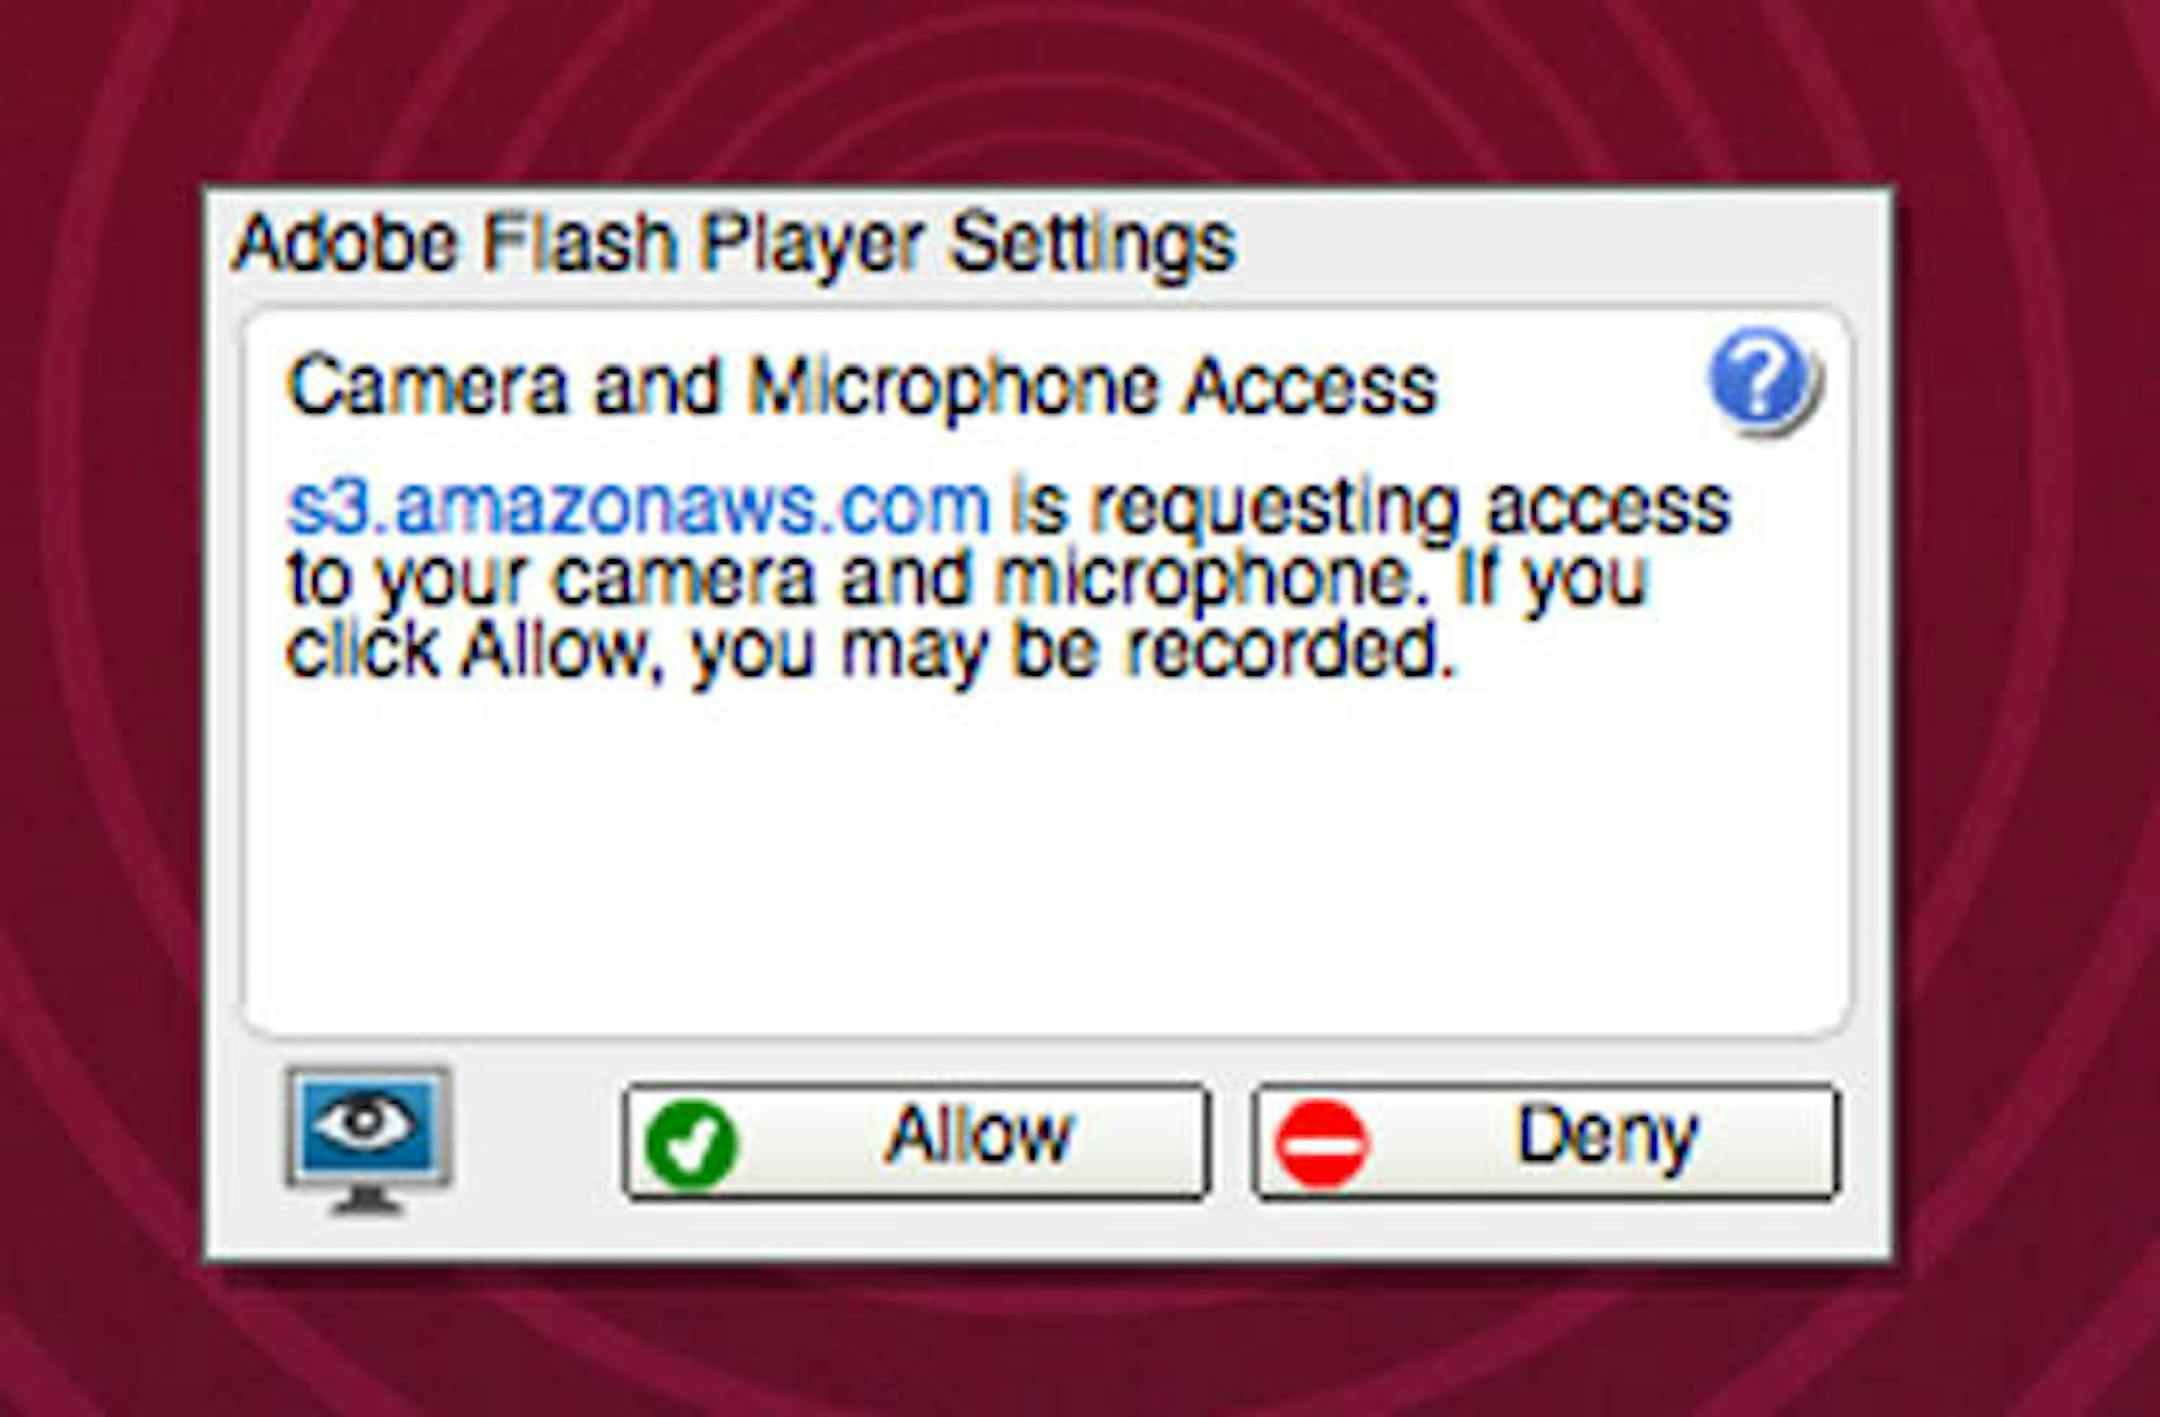Viewport: 2160px width, 1417px height.
Task: Click the empty white area of settings panel
Action: pos(1045,860)
